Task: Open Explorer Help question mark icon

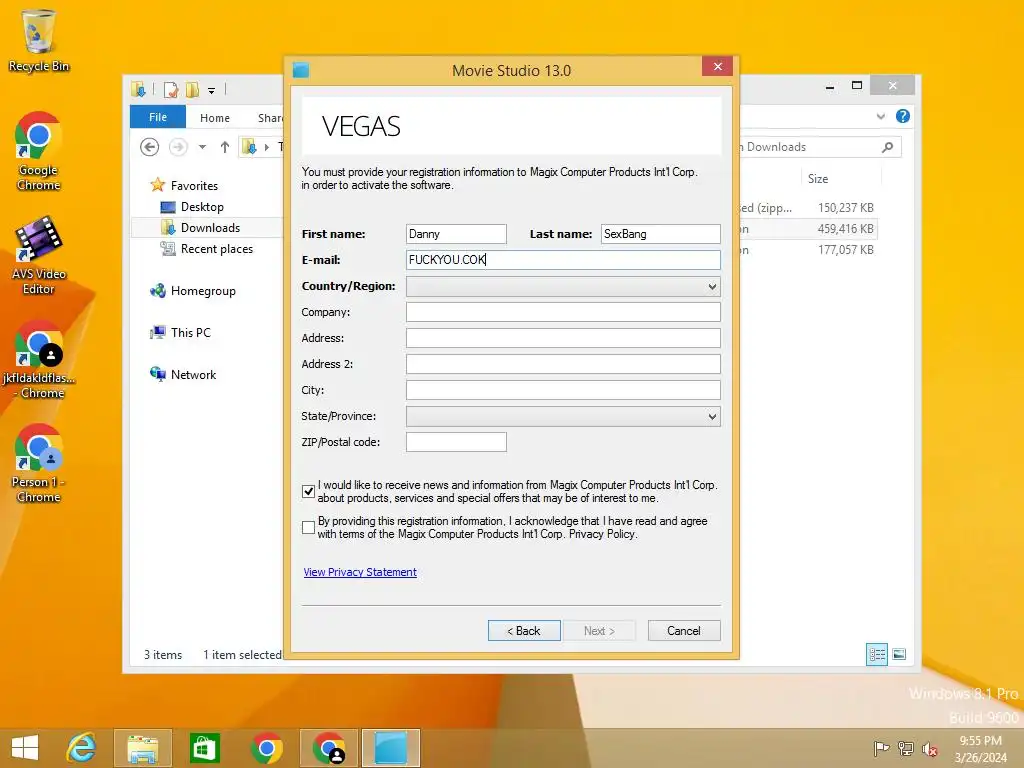Action: coord(903,116)
